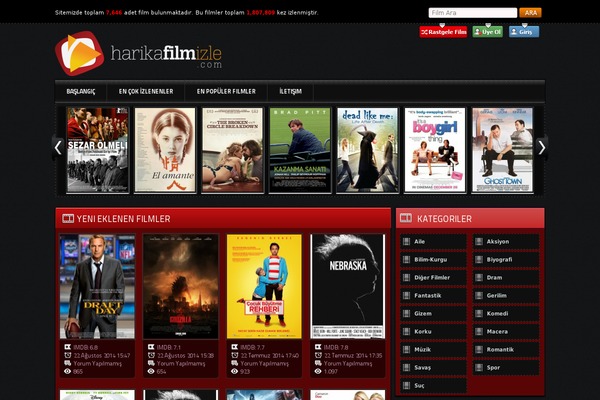This screenshot has height=400, width=600.
Task: Go to EN POPÜLER FILMLER menu item
Action: tap(226, 91)
